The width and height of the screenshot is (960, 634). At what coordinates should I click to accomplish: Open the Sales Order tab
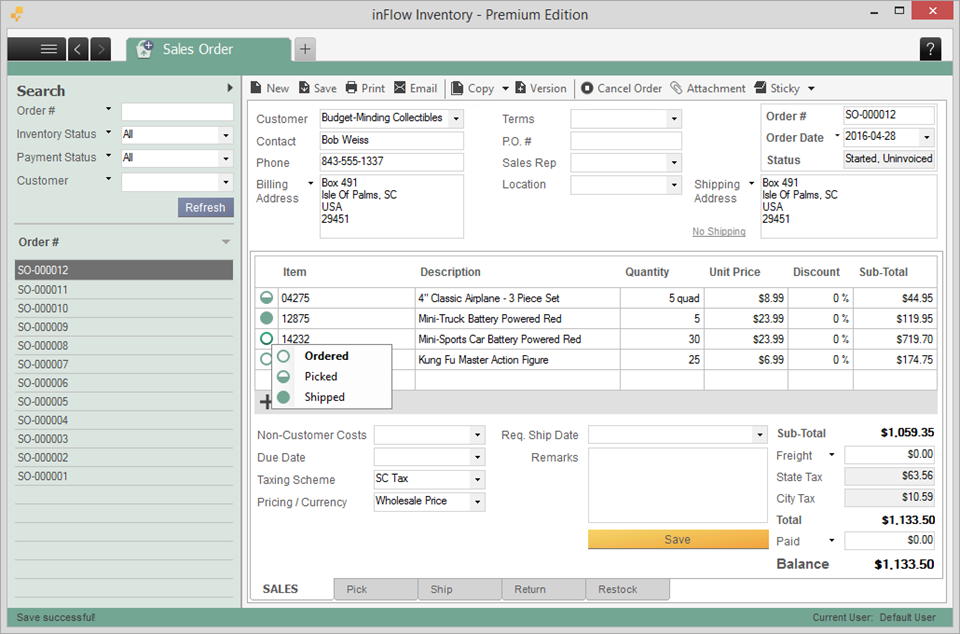tap(208, 49)
